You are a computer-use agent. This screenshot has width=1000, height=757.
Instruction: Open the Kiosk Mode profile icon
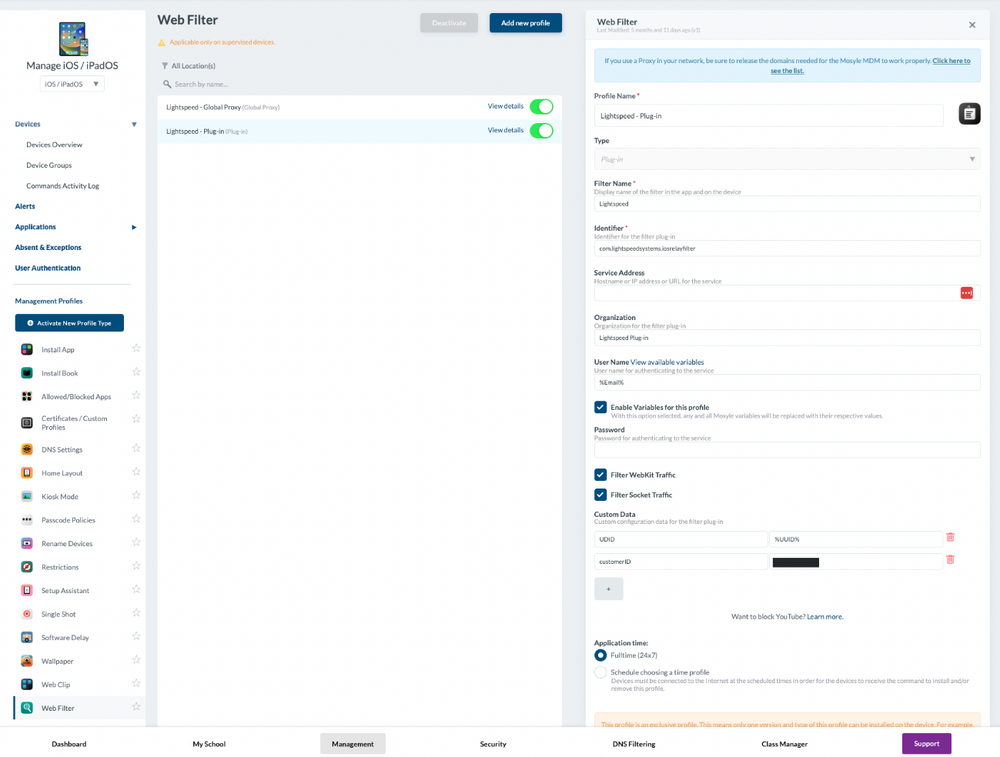(x=27, y=496)
